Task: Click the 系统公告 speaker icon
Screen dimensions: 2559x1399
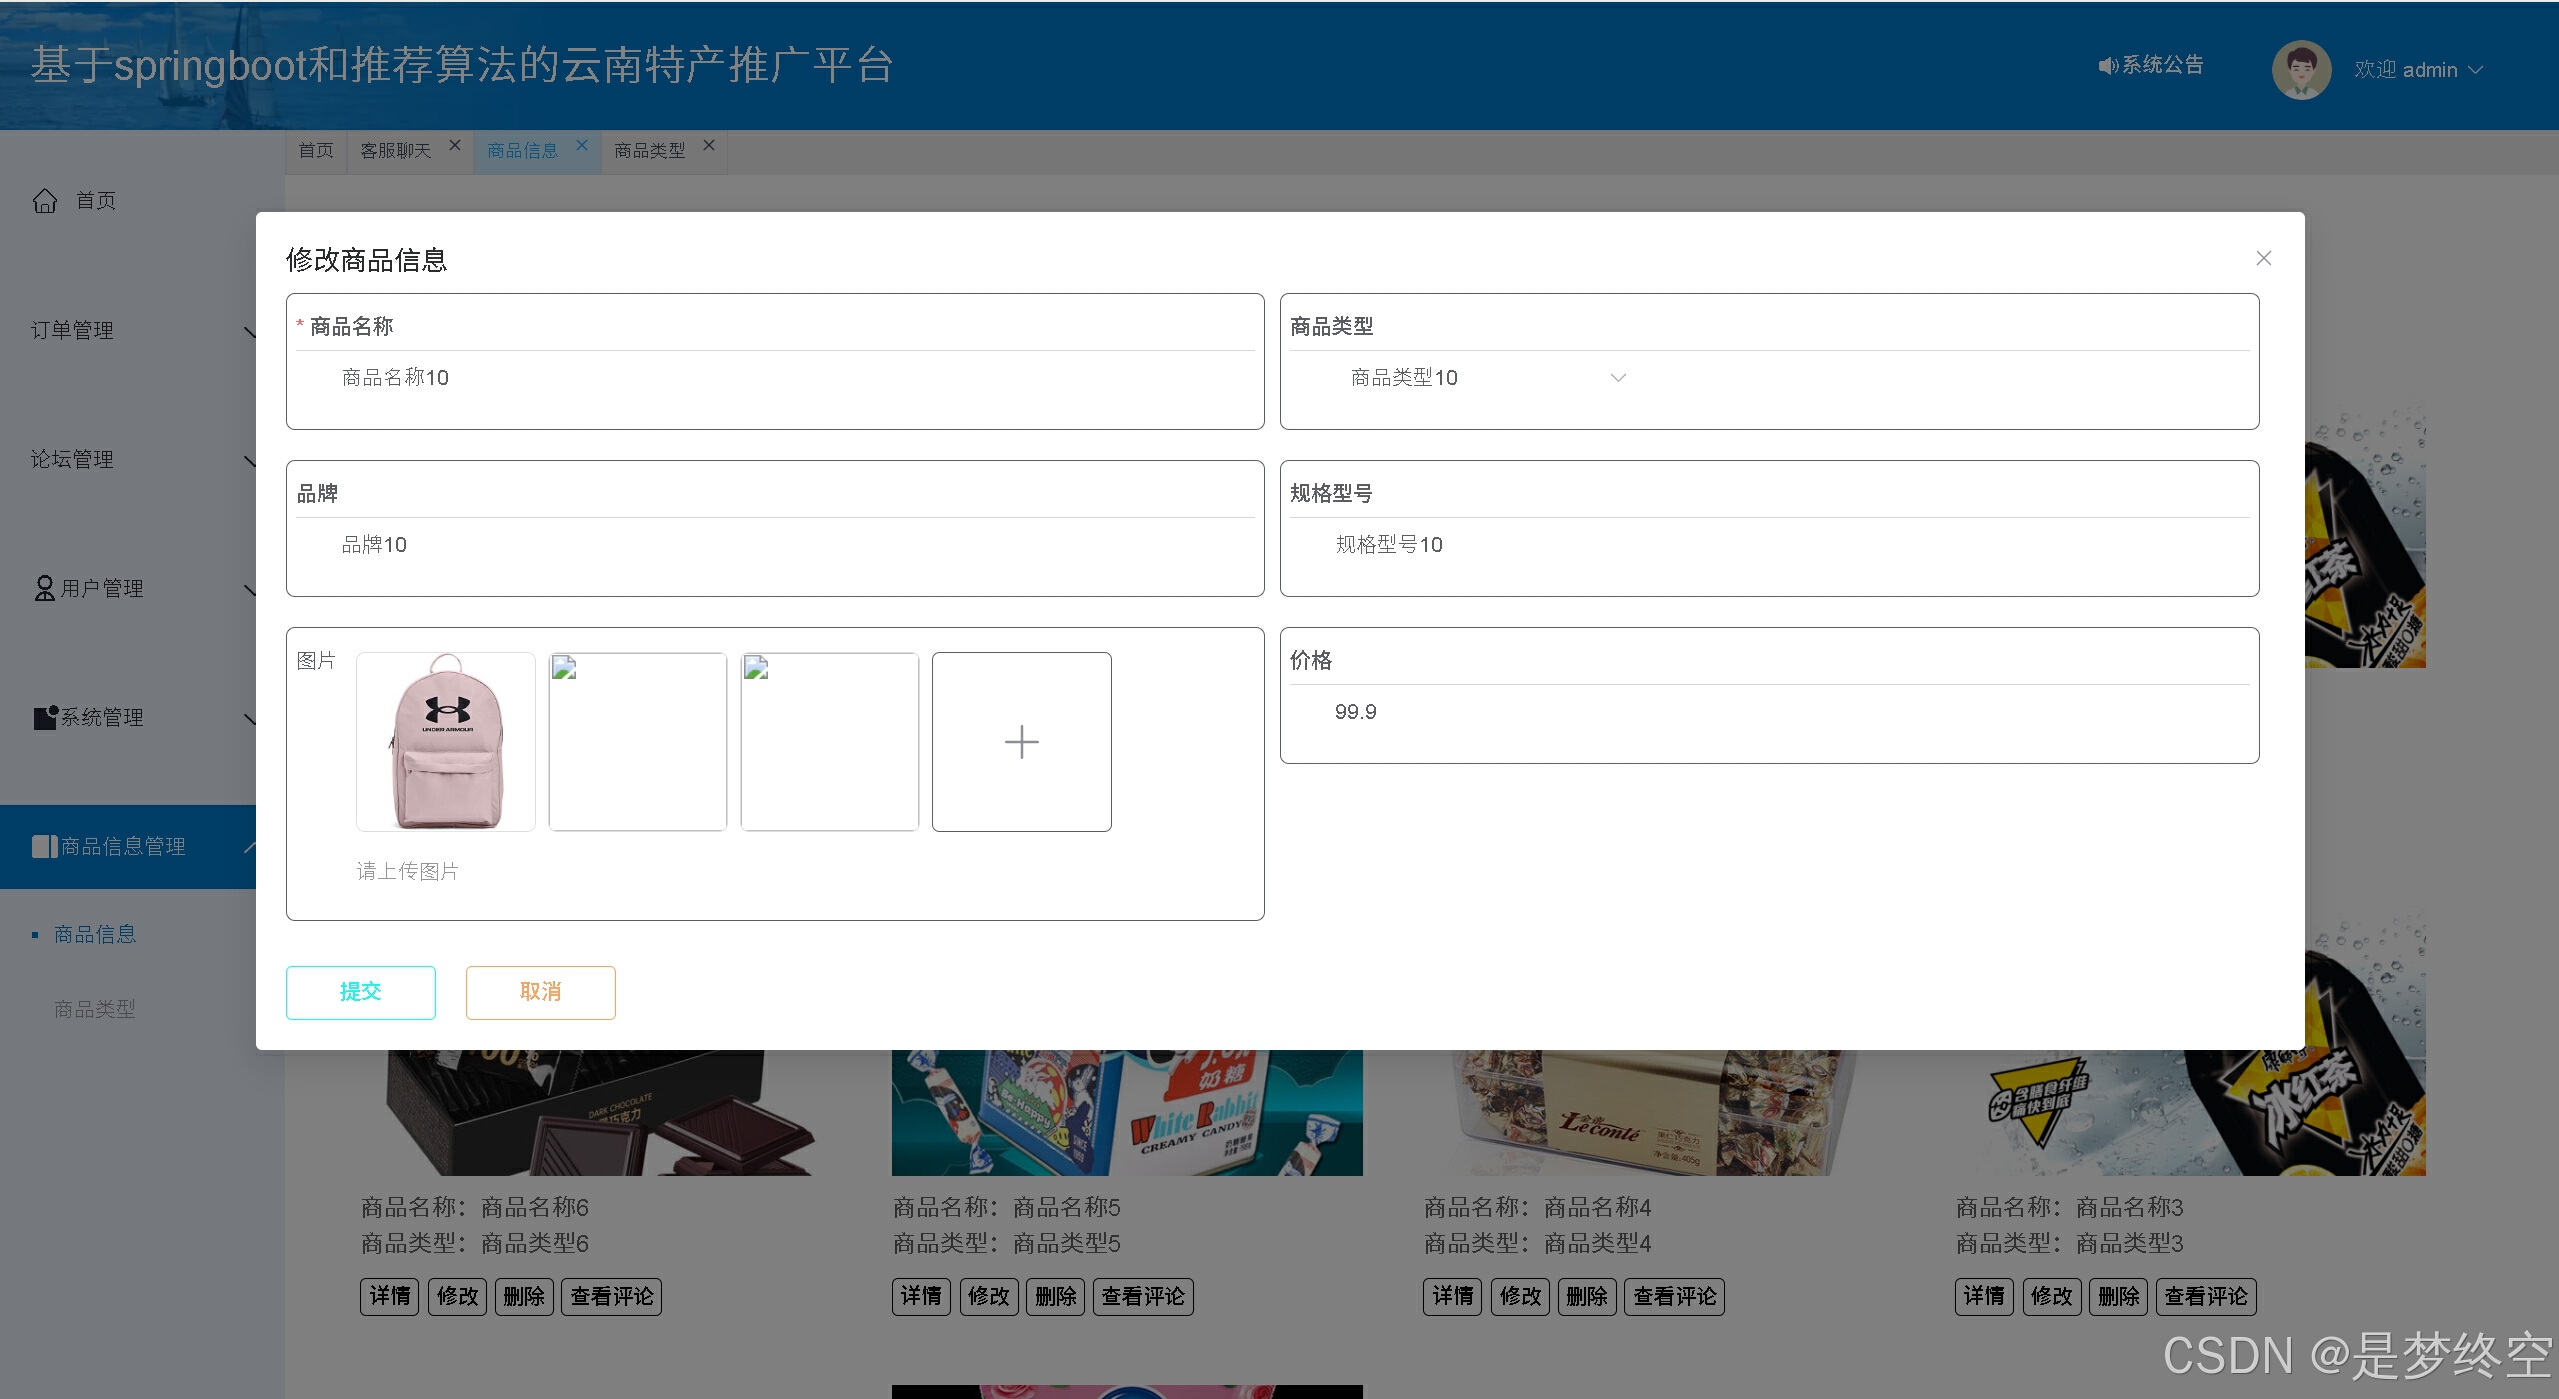Action: point(2108,66)
